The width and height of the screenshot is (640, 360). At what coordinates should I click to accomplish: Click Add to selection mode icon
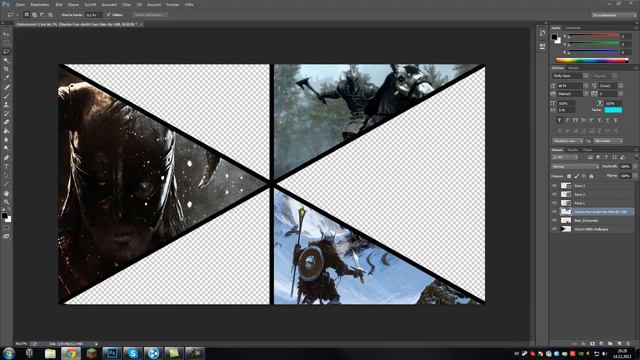click(x=35, y=15)
